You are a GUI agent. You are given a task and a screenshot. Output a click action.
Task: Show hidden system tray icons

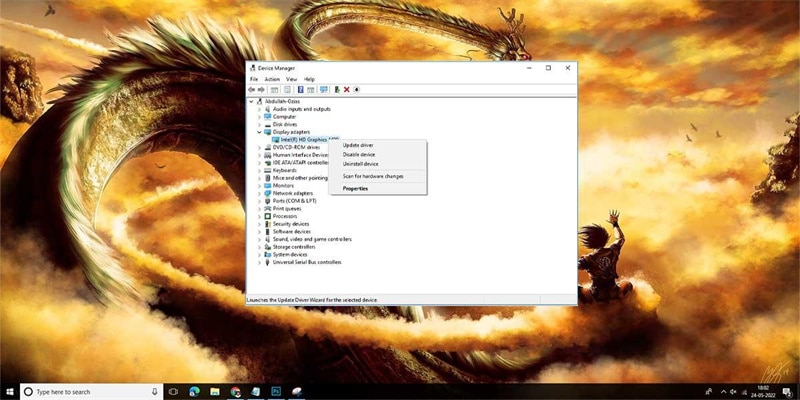click(723, 392)
